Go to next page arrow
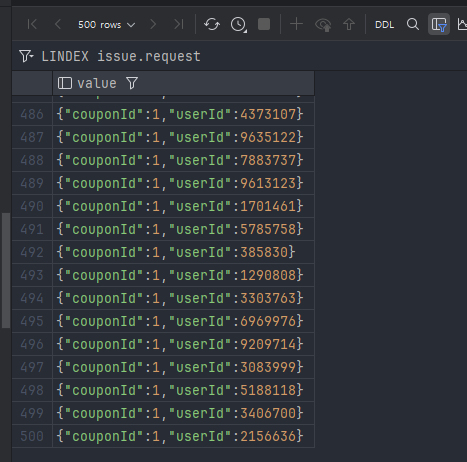 tap(153, 24)
